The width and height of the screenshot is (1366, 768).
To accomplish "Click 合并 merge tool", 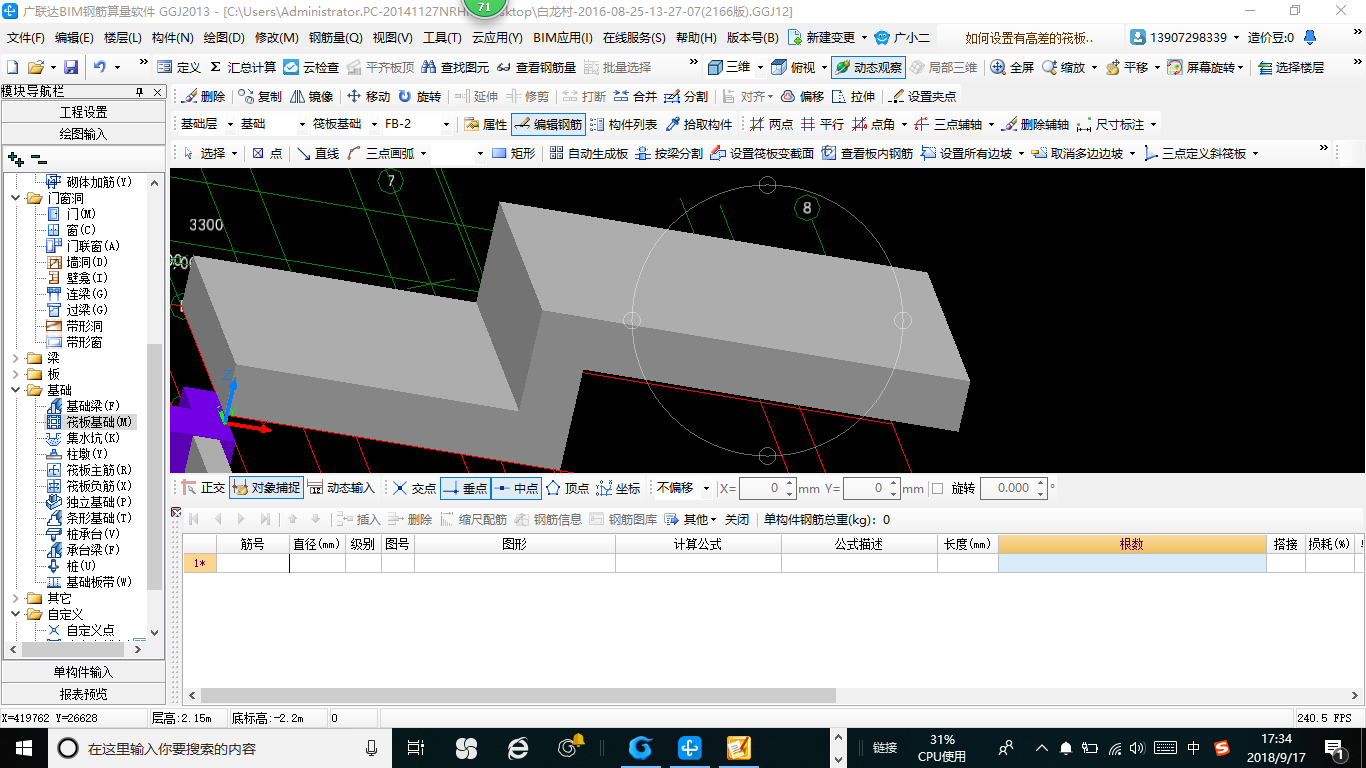I will 635,97.
